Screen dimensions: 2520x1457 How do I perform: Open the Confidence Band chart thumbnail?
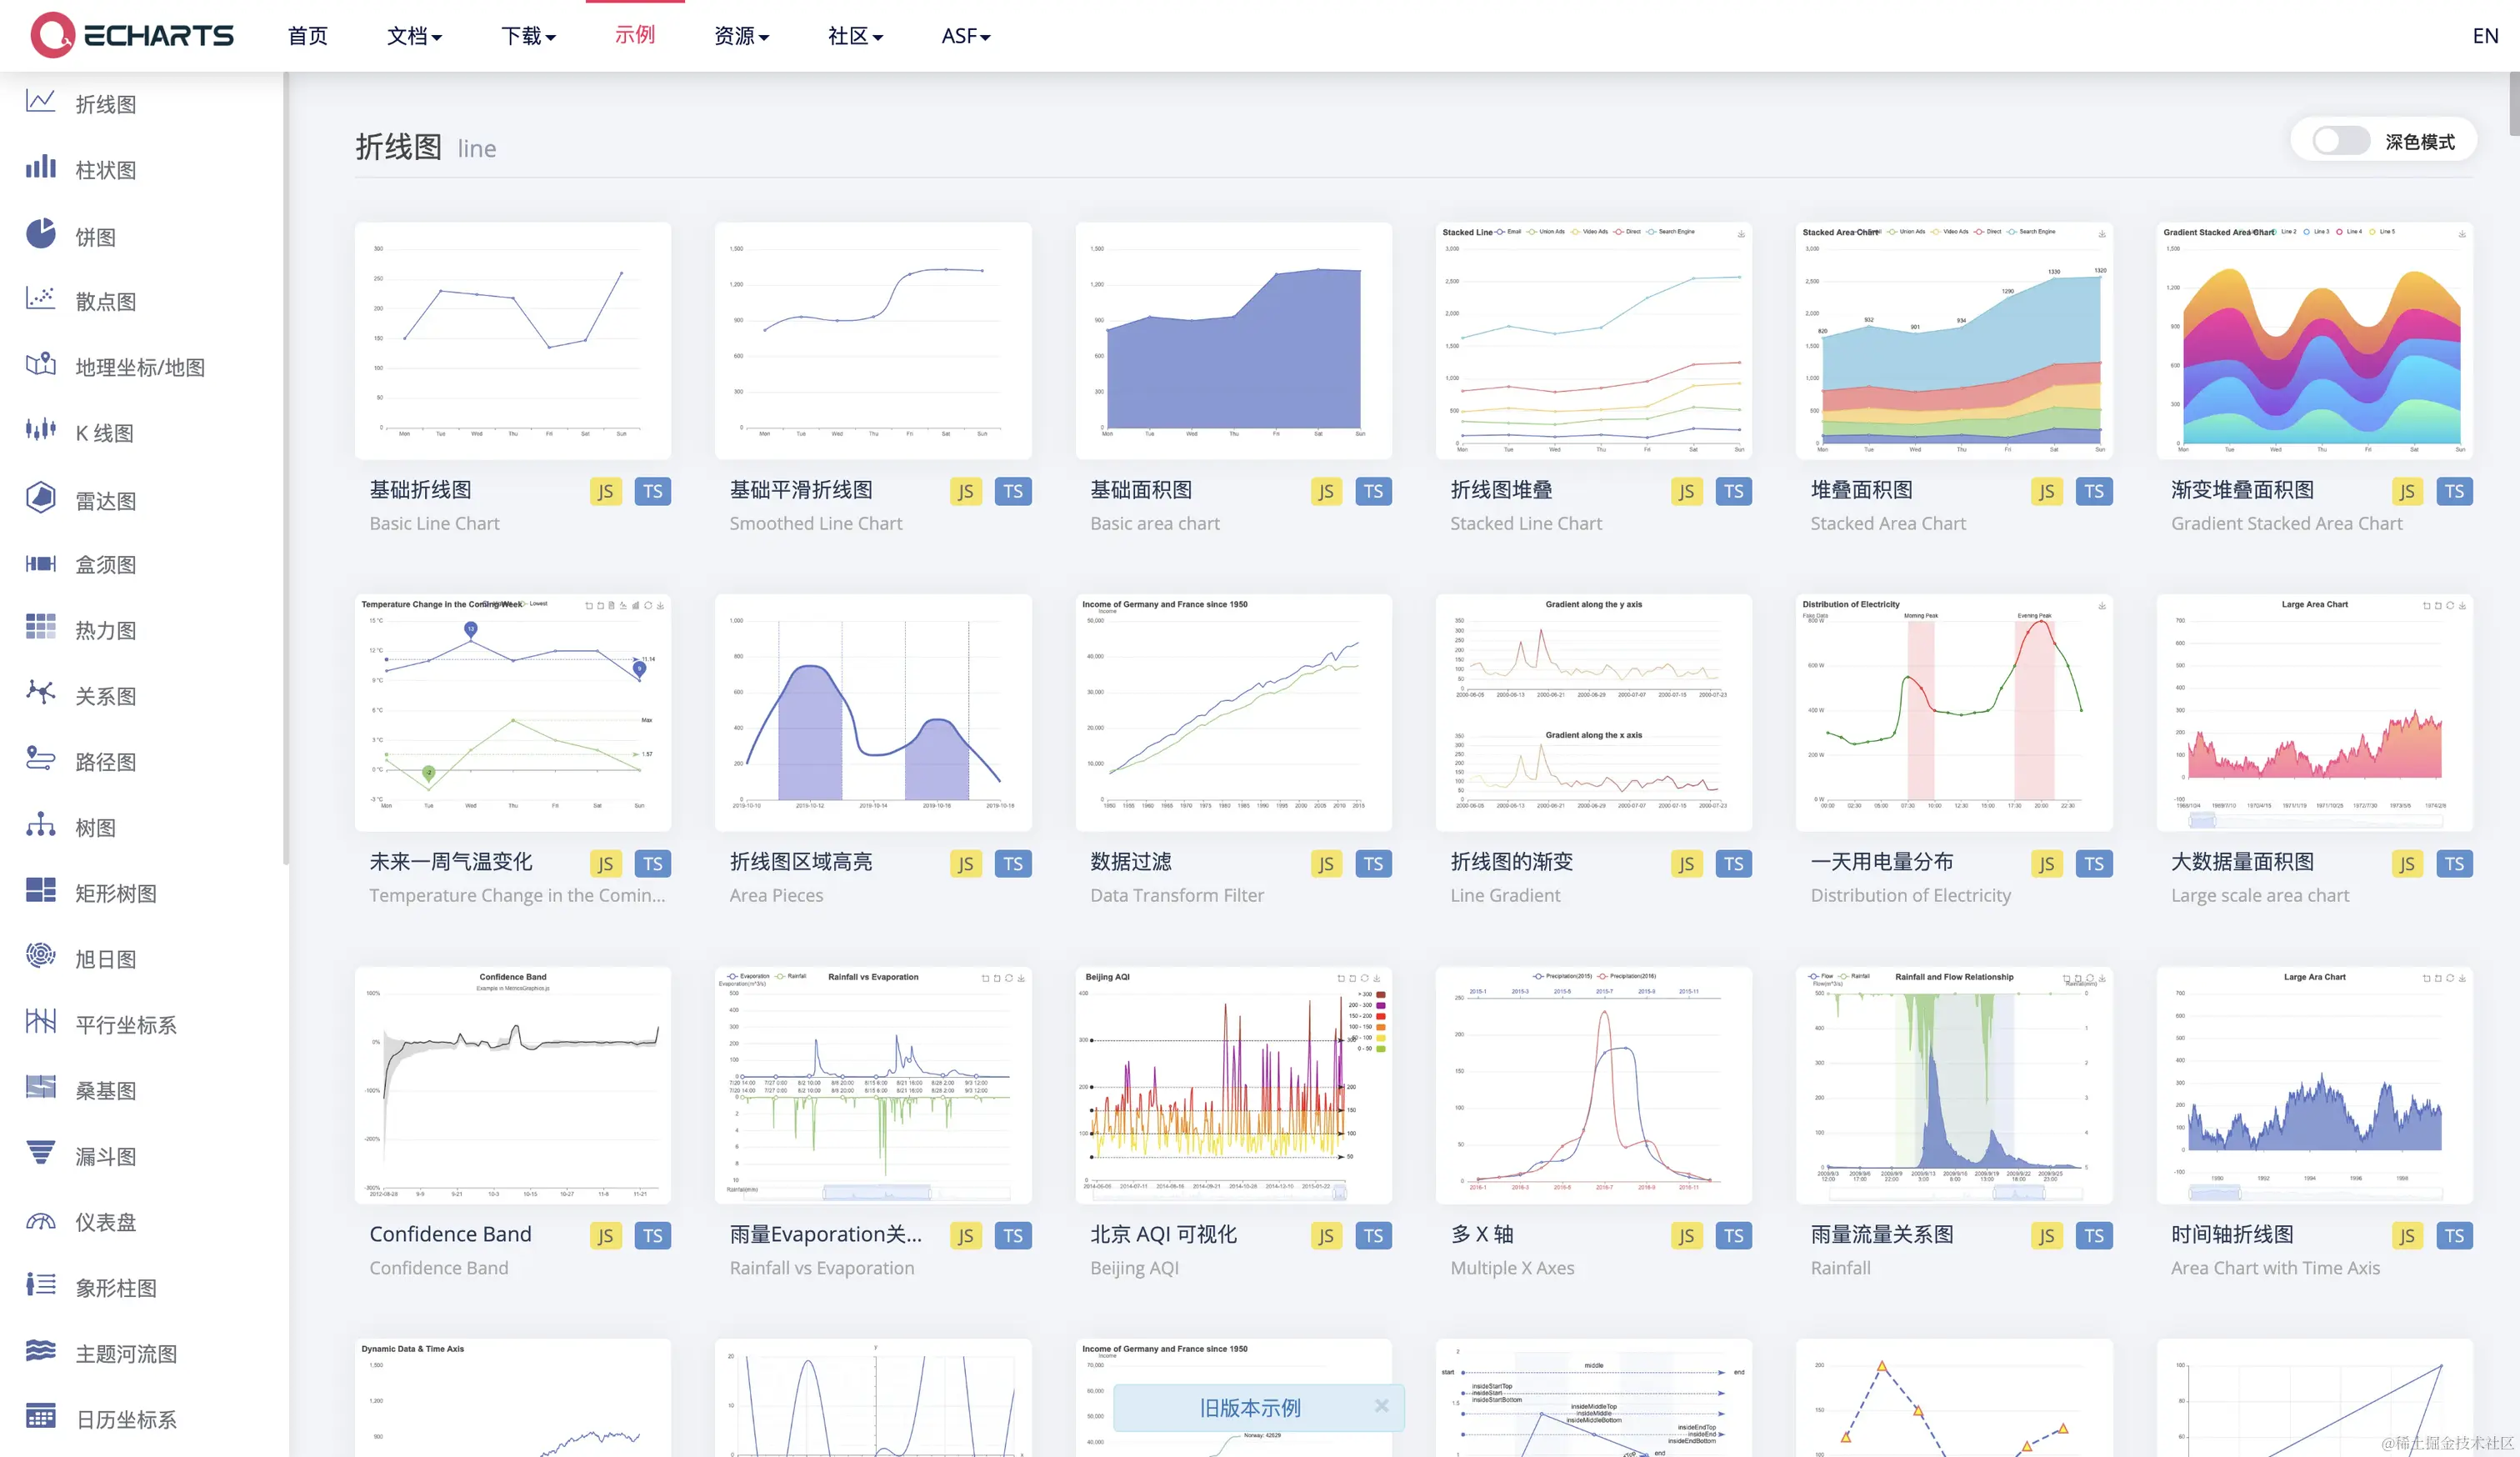pos(513,1084)
